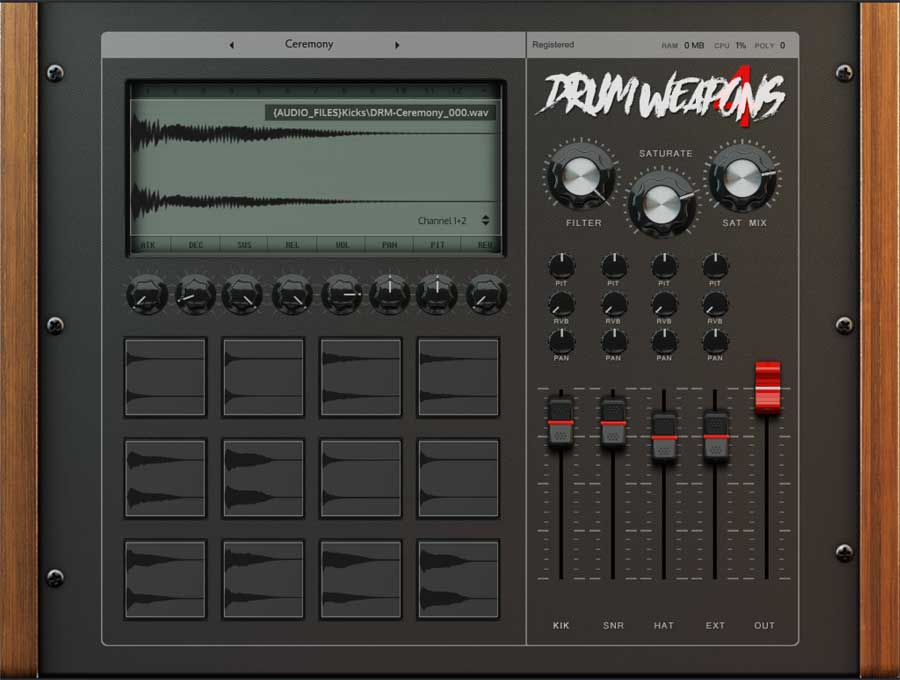900x680 pixels.
Task: Click the Channel 1+2 label in the display
Action: click(x=442, y=221)
